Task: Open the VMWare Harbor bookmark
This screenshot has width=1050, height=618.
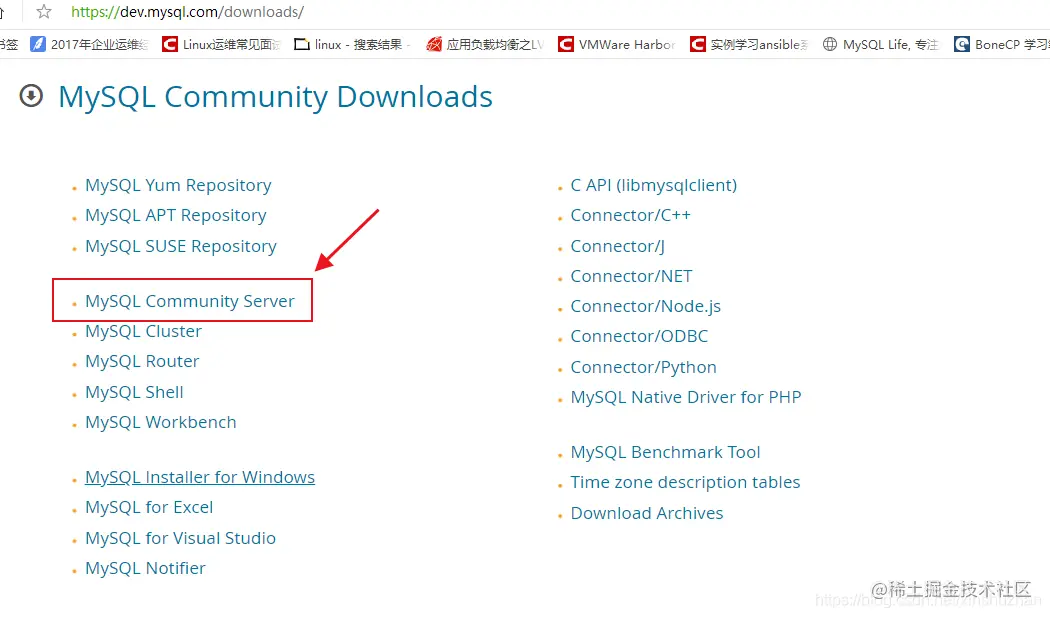Action: 617,44
